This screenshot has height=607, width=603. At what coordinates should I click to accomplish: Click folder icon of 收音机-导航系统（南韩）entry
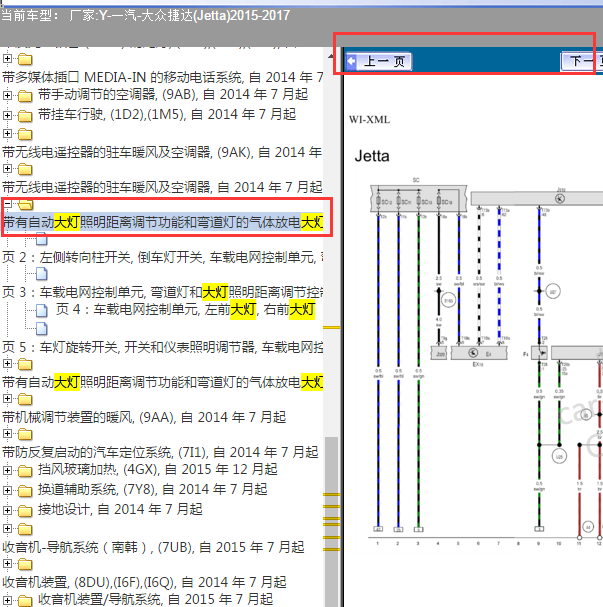click(25, 529)
